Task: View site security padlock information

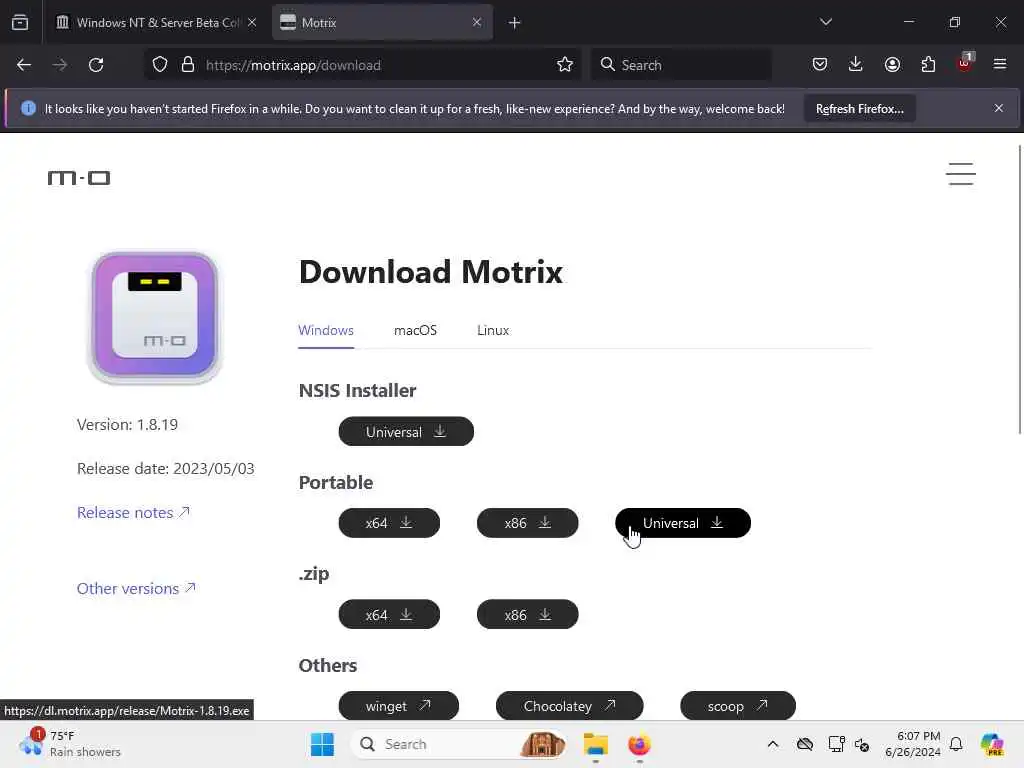Action: pyautogui.click(x=188, y=65)
